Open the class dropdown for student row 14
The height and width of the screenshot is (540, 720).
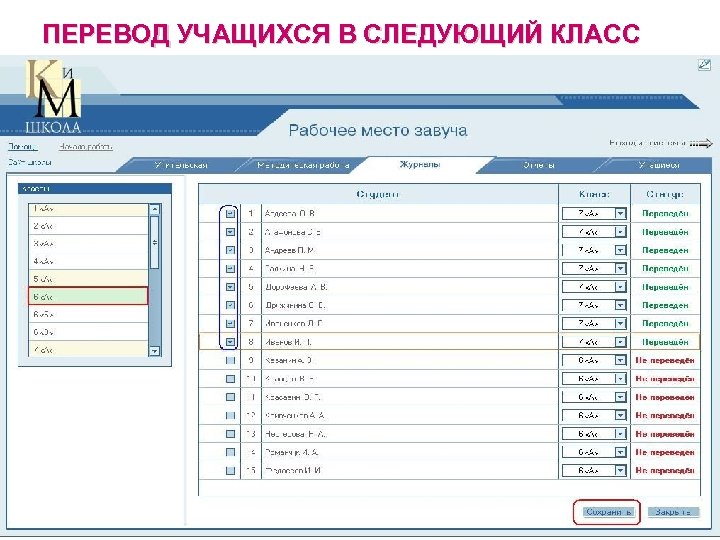pos(620,452)
